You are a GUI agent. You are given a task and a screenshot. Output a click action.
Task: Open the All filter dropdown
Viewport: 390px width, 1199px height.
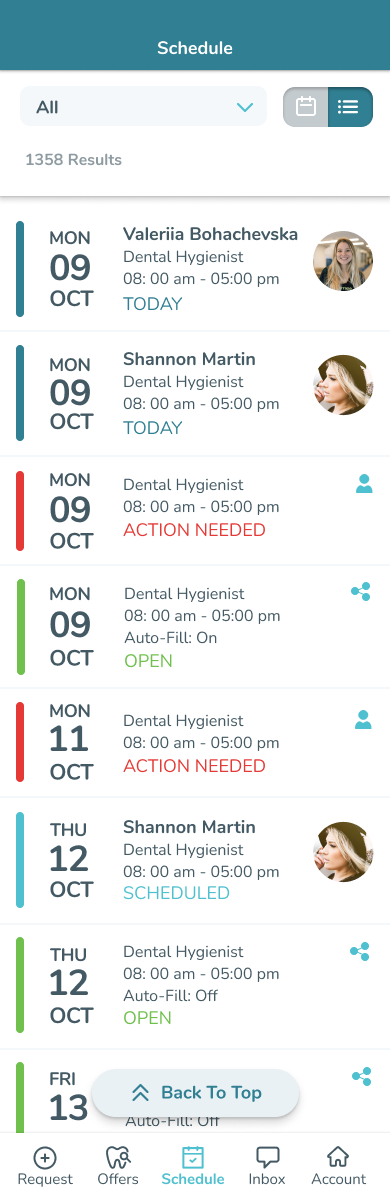(x=143, y=106)
